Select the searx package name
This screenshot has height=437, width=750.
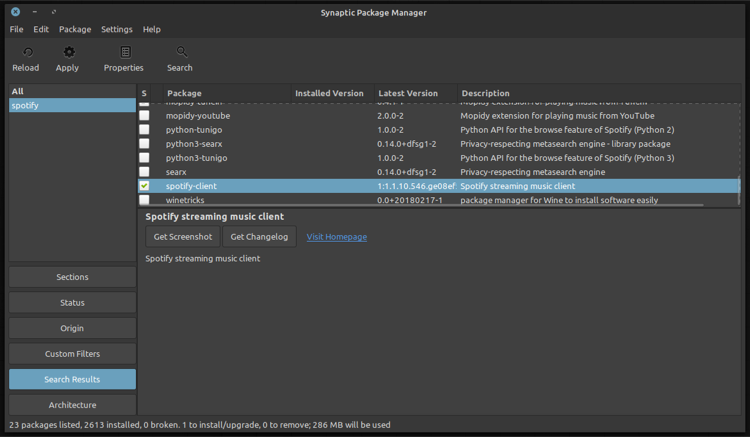(176, 172)
